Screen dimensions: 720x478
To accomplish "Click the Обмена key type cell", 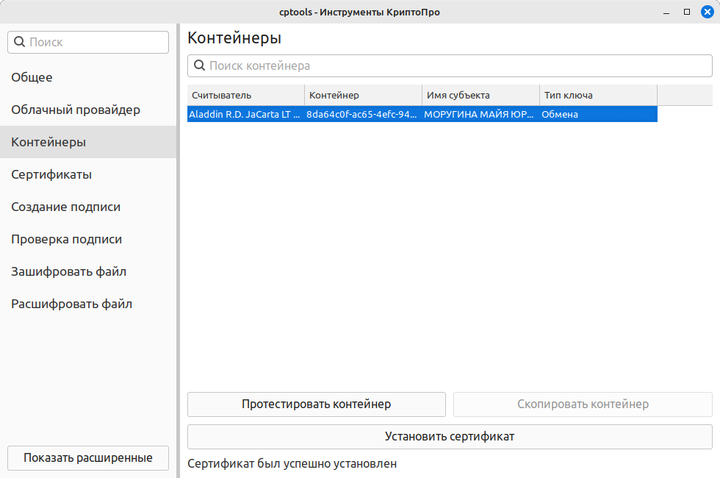I will 598,114.
